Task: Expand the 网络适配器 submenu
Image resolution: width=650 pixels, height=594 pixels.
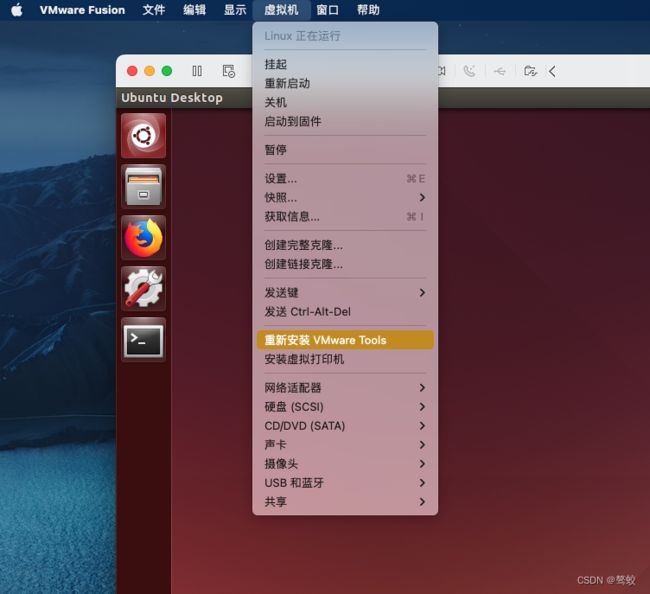Action: click(x=345, y=388)
